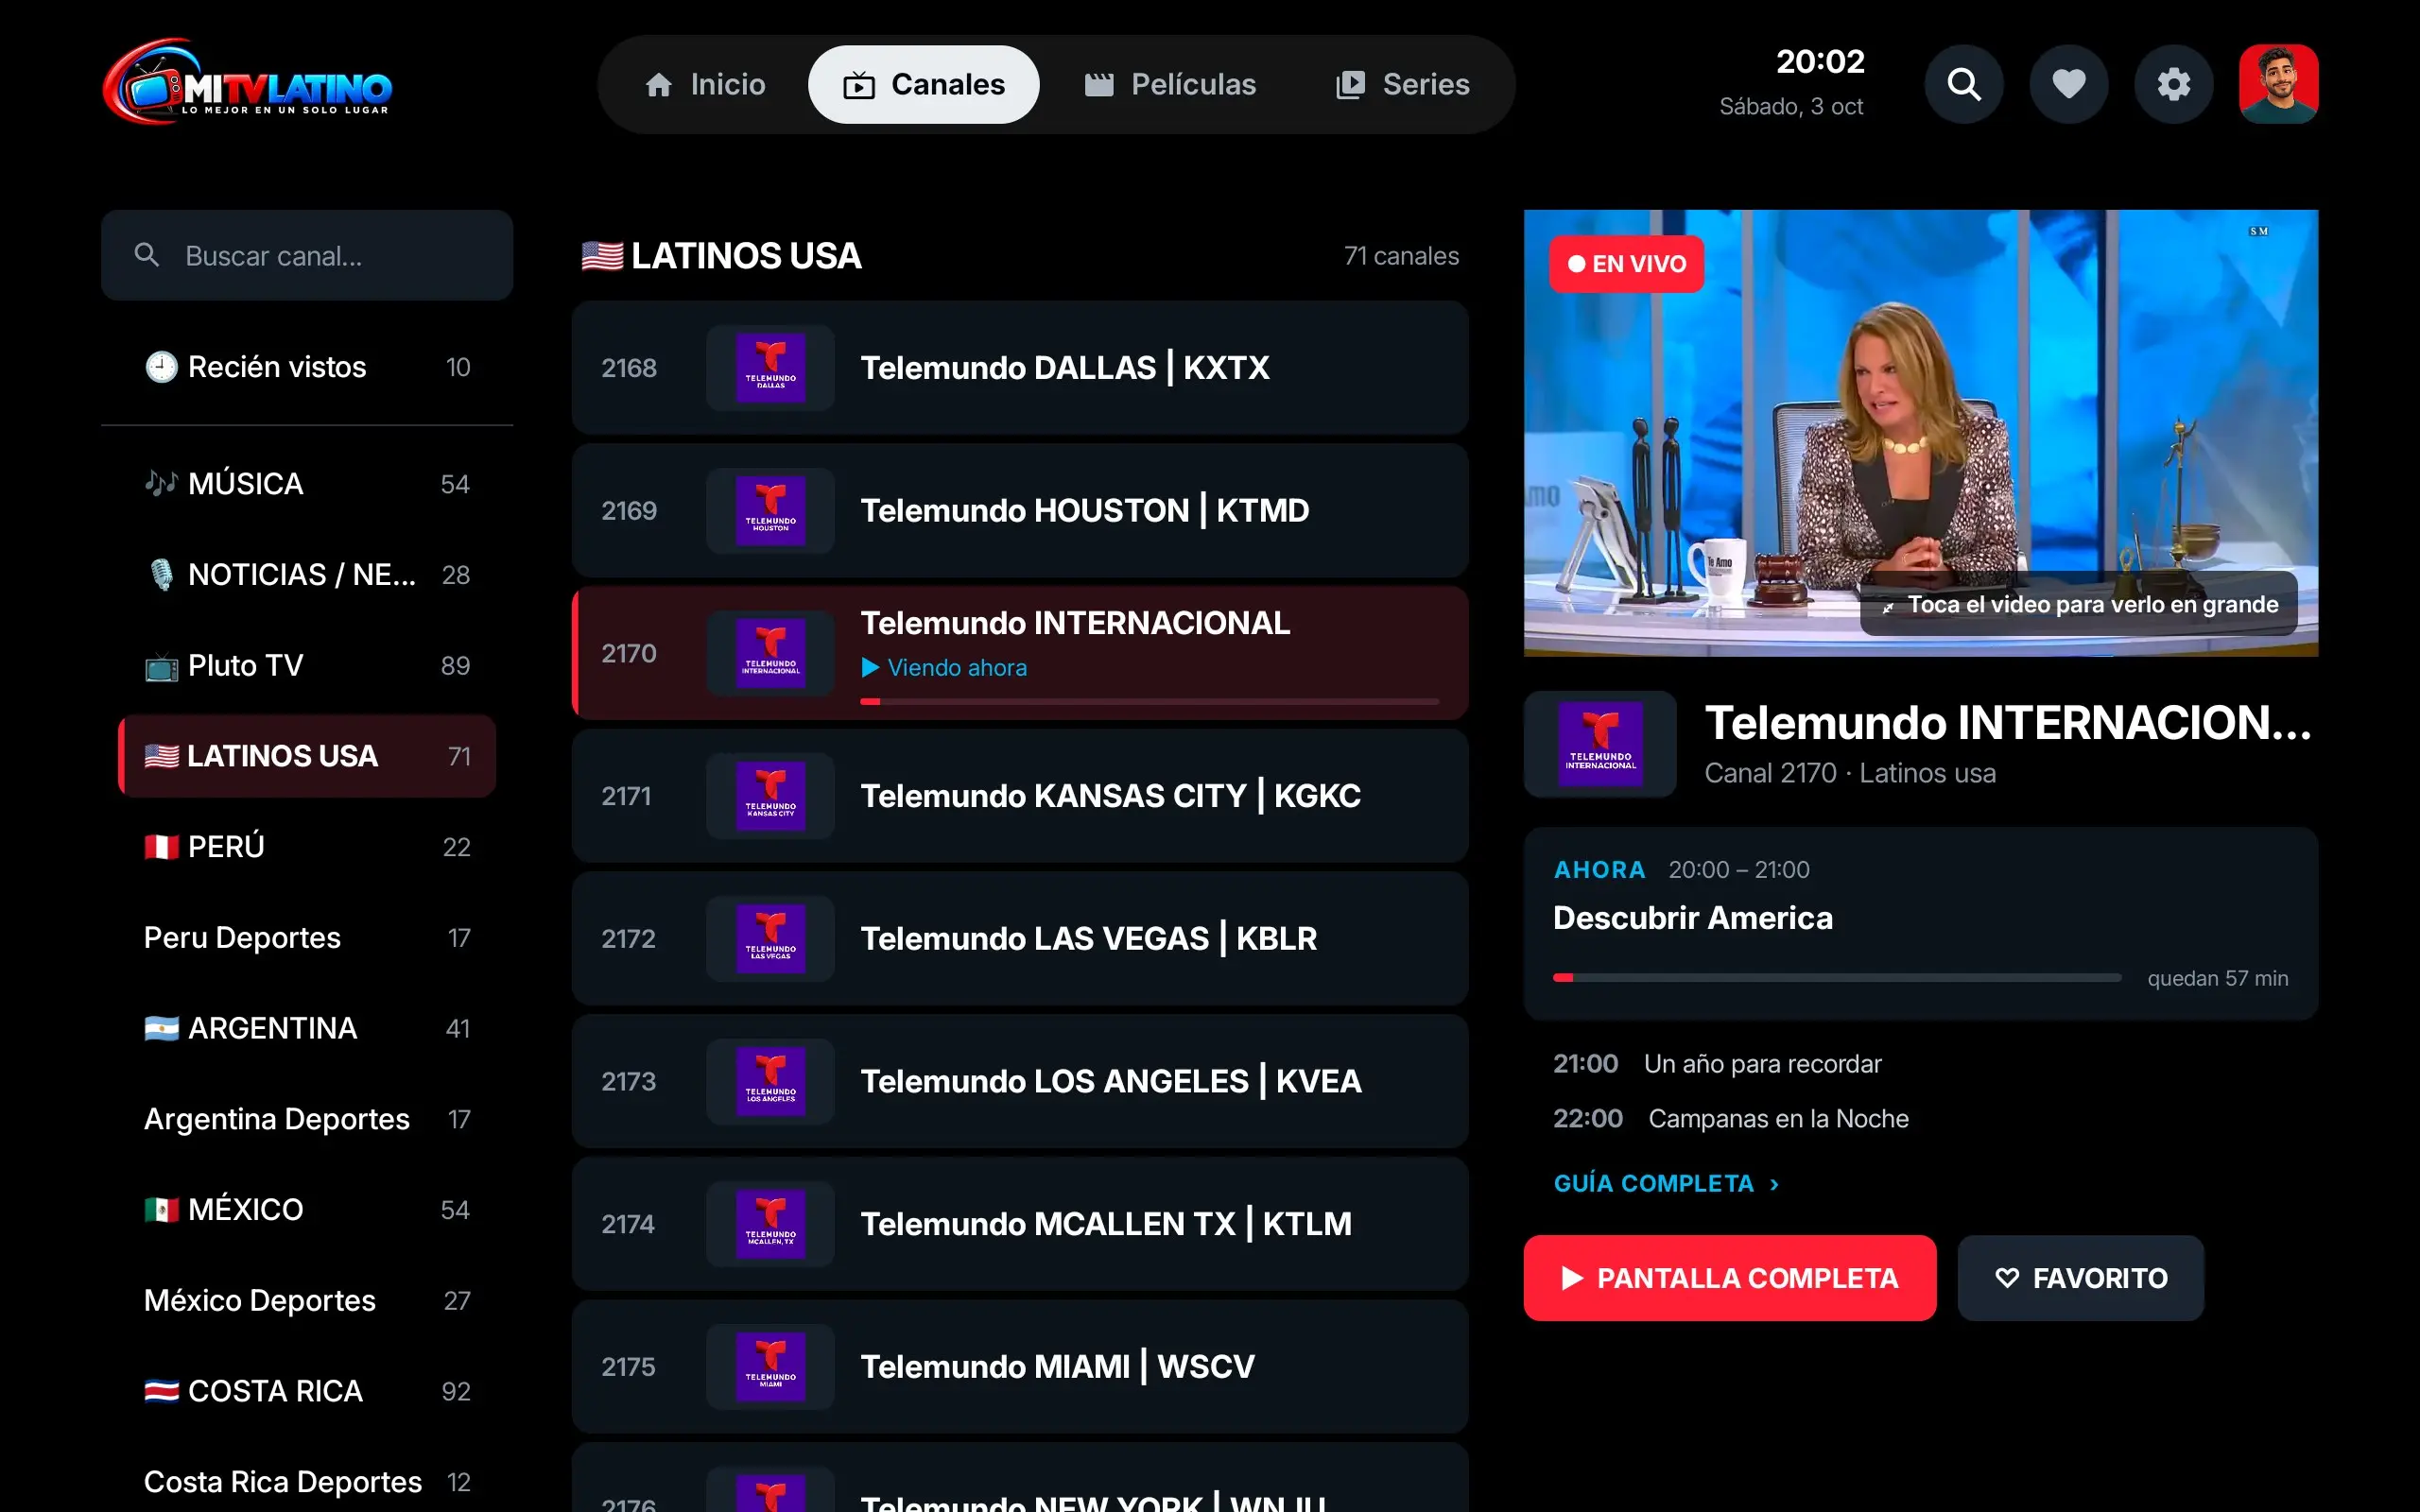Screen dimensions: 2420x1512
Task: Click the MiTVLatino logo
Action: click(x=247, y=83)
